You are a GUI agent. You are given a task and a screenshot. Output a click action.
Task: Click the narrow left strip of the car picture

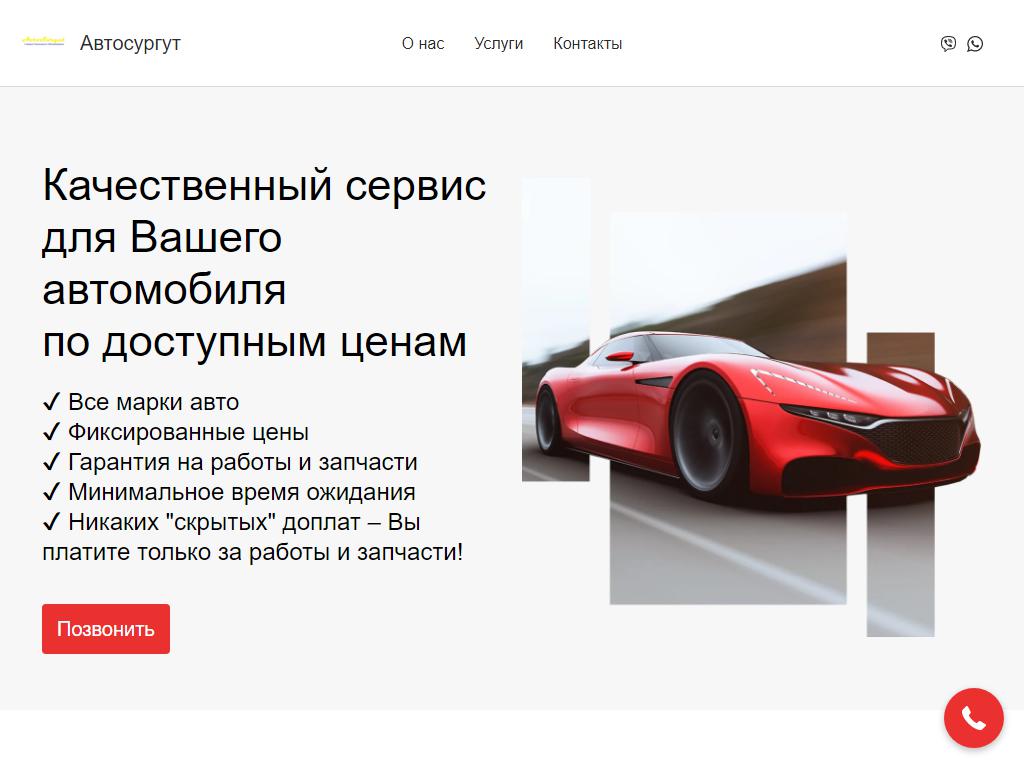click(556, 330)
